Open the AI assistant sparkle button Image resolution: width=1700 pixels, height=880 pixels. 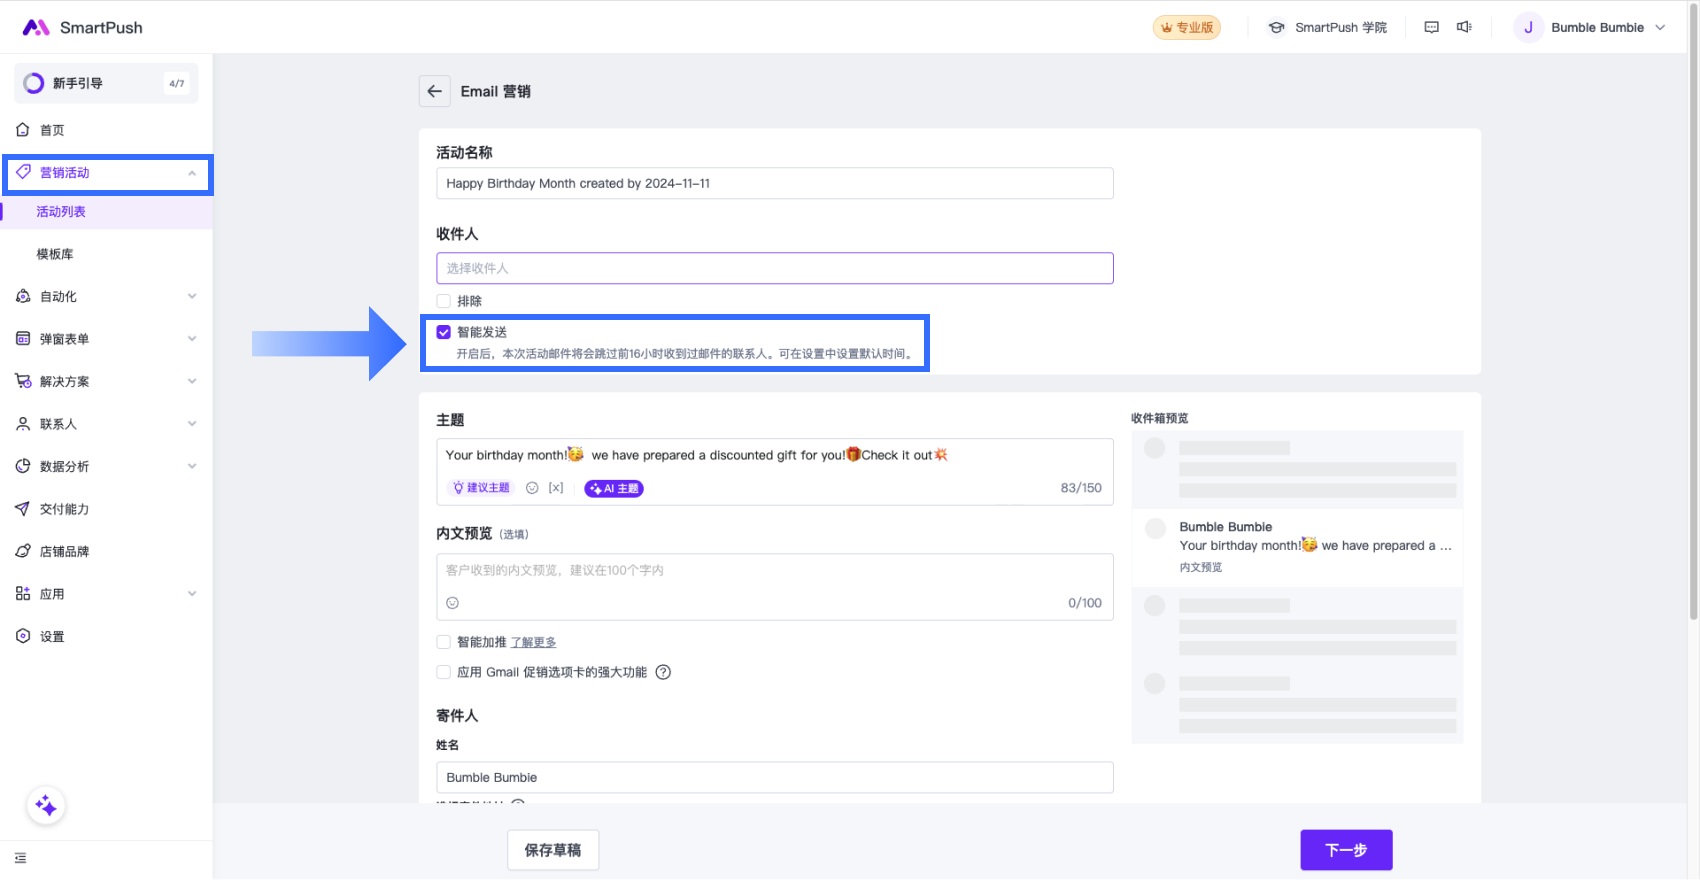pos(46,806)
